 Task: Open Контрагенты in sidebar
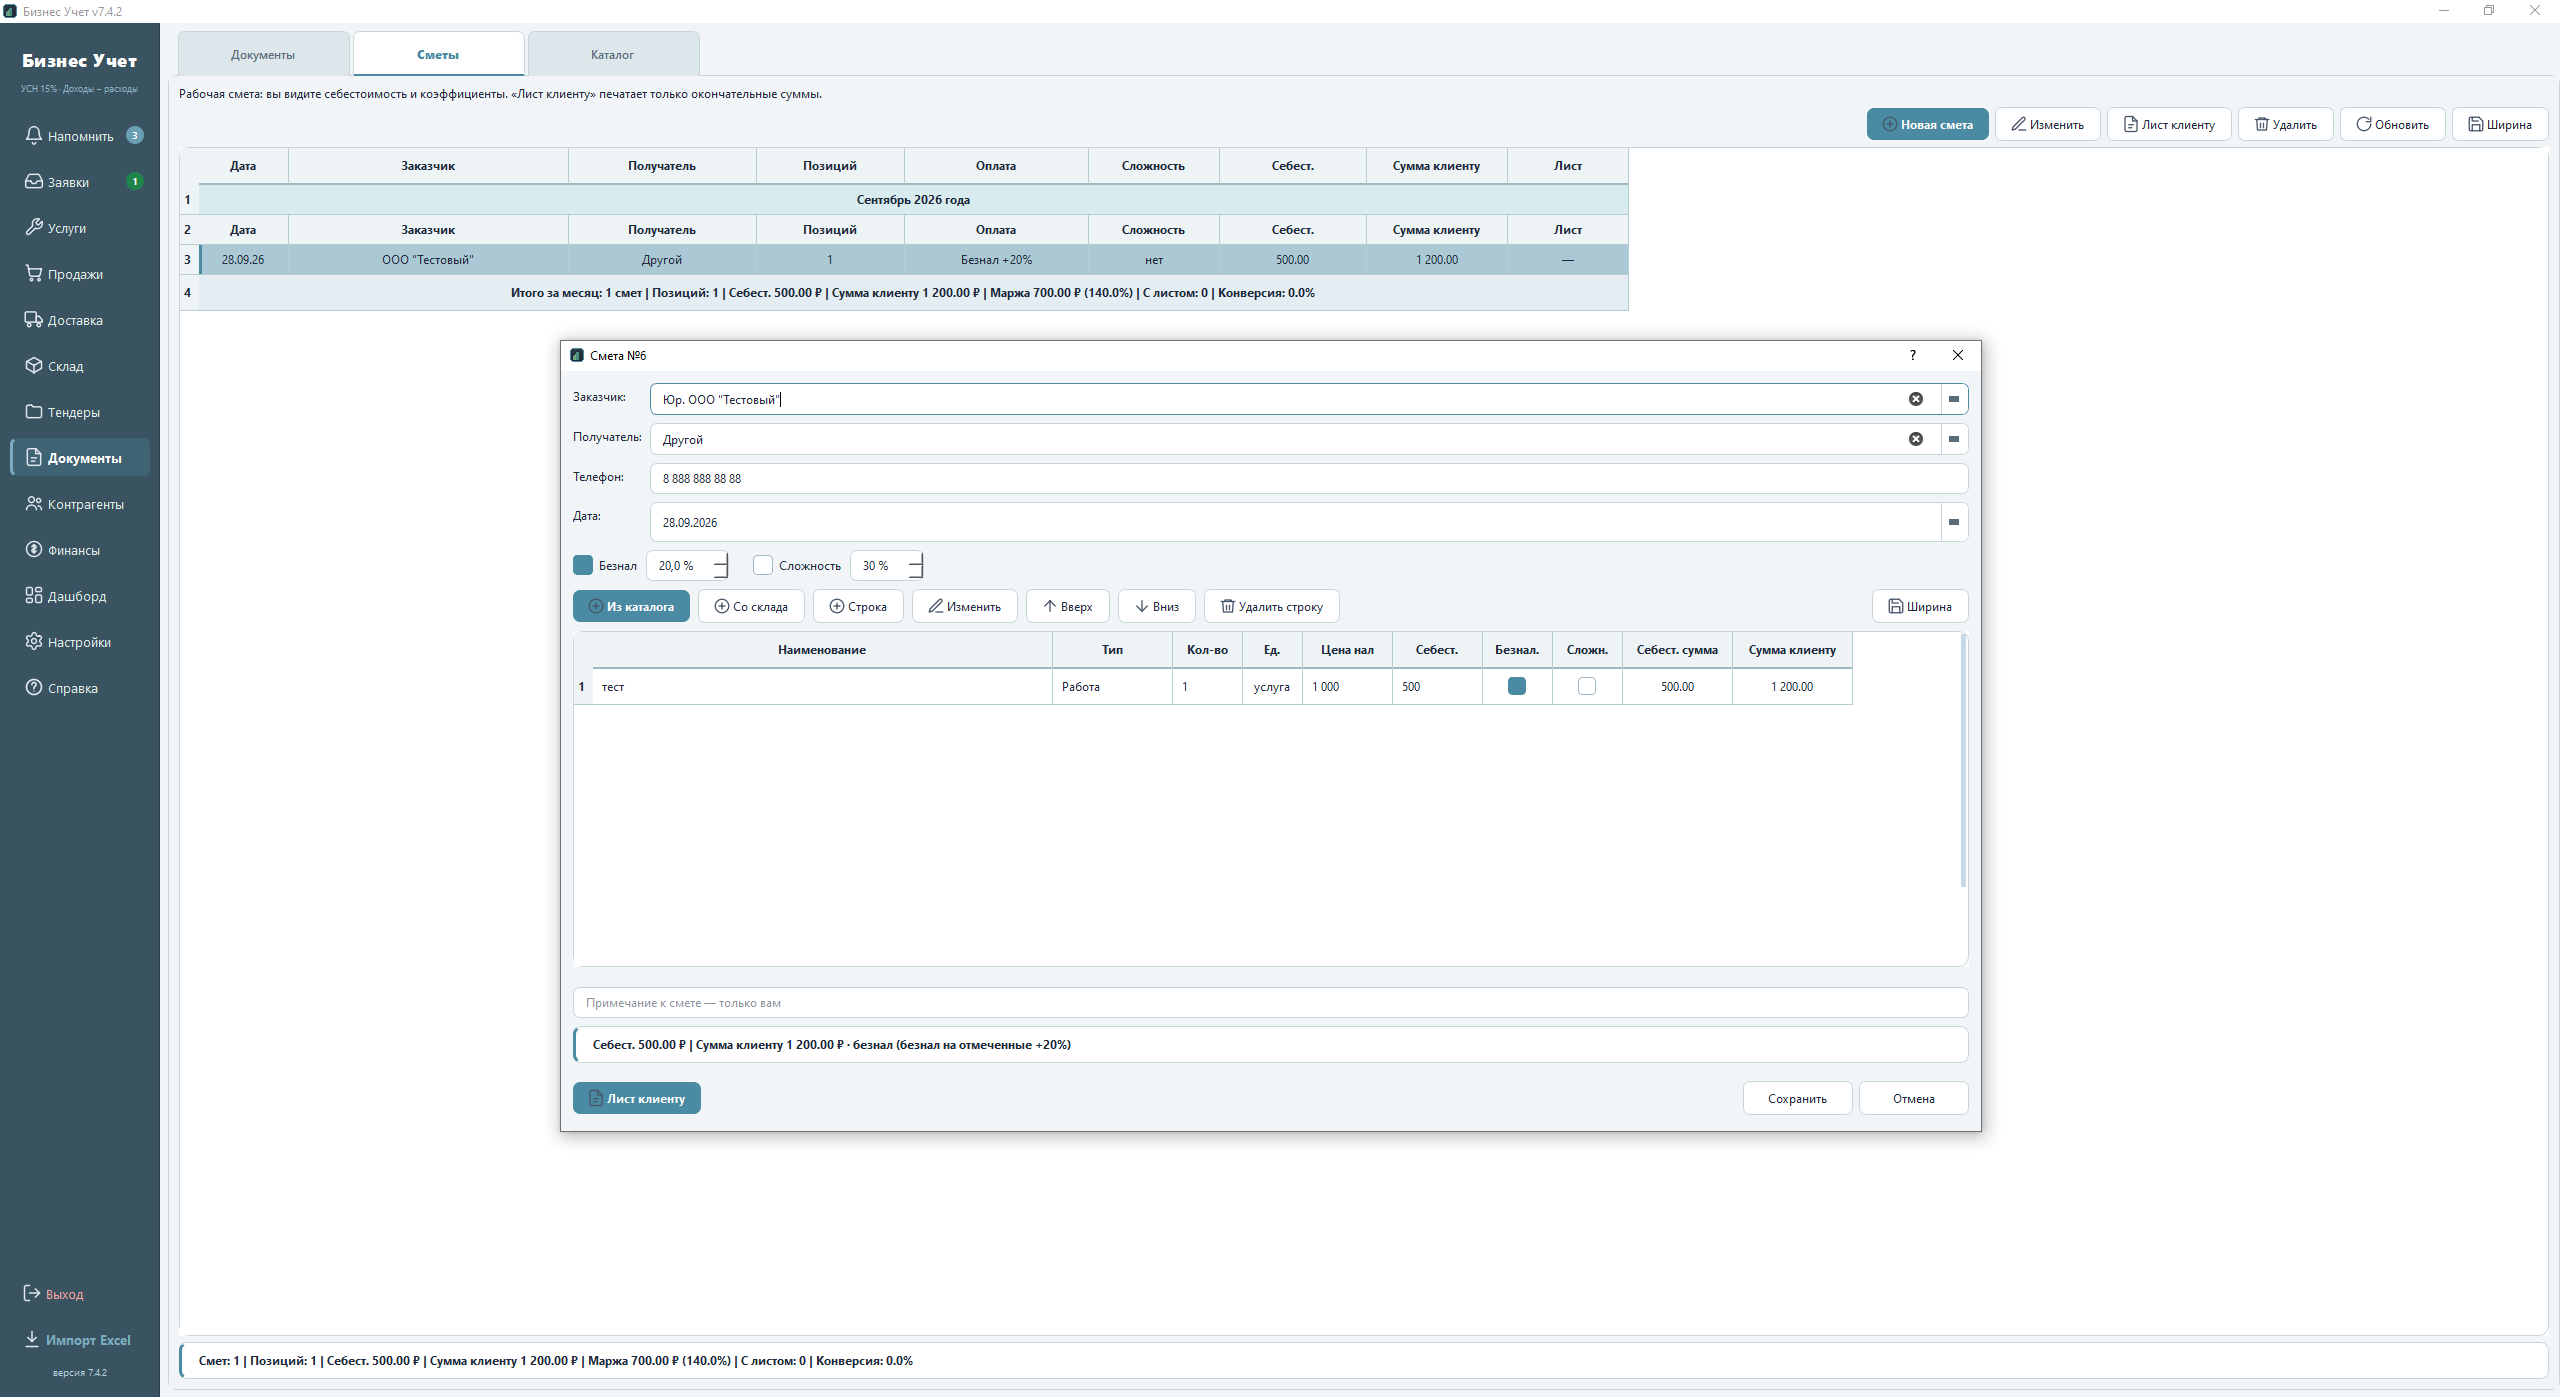(x=80, y=504)
